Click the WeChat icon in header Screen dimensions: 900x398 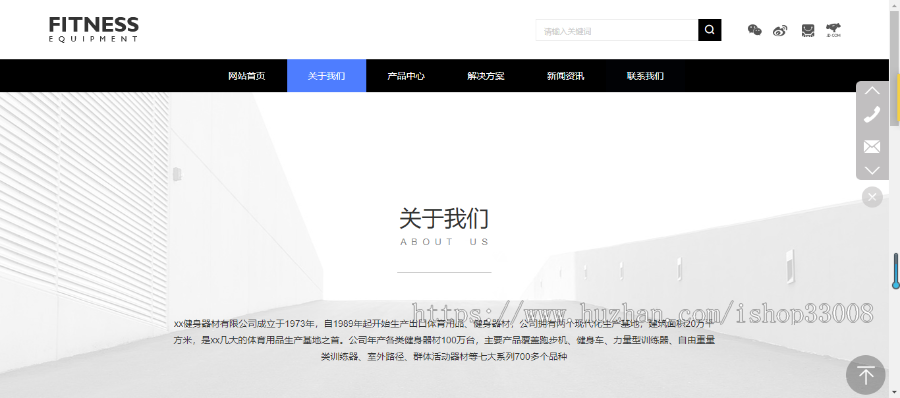754,30
